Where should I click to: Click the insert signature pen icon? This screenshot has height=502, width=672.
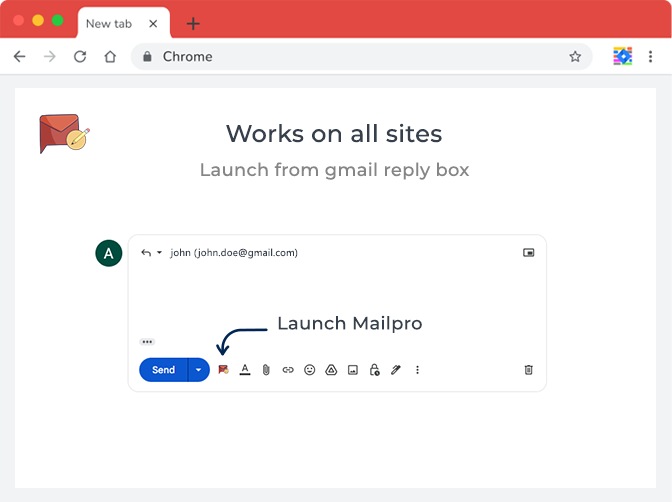pos(396,370)
